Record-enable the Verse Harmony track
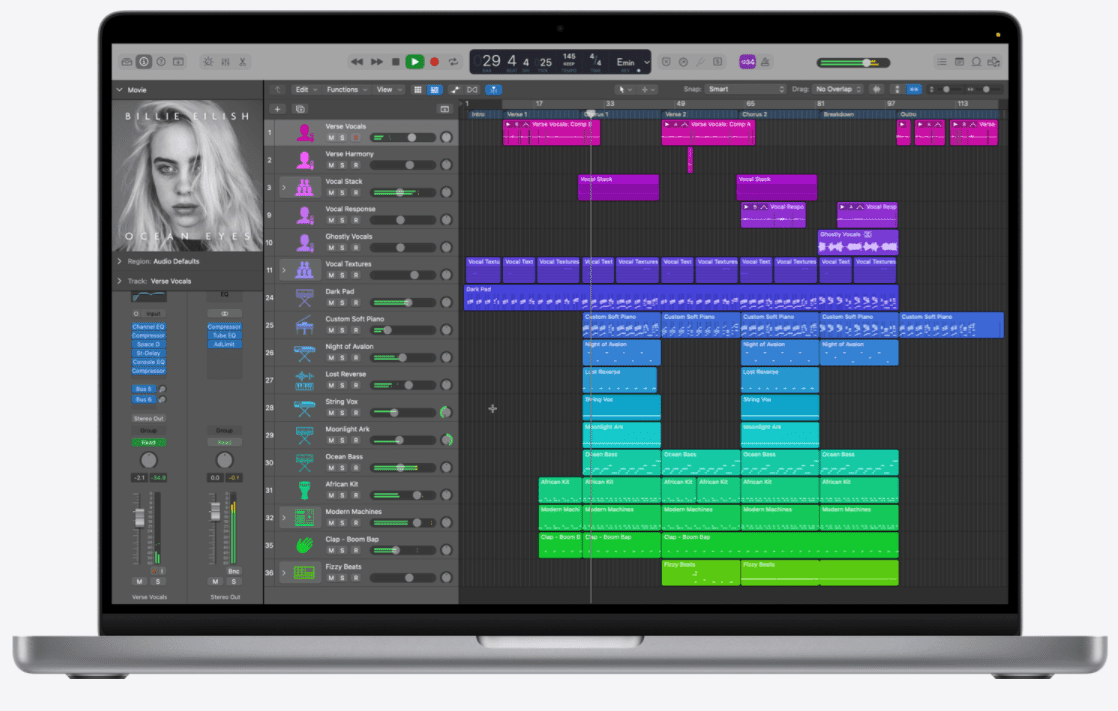The image size is (1118, 711). tap(354, 165)
